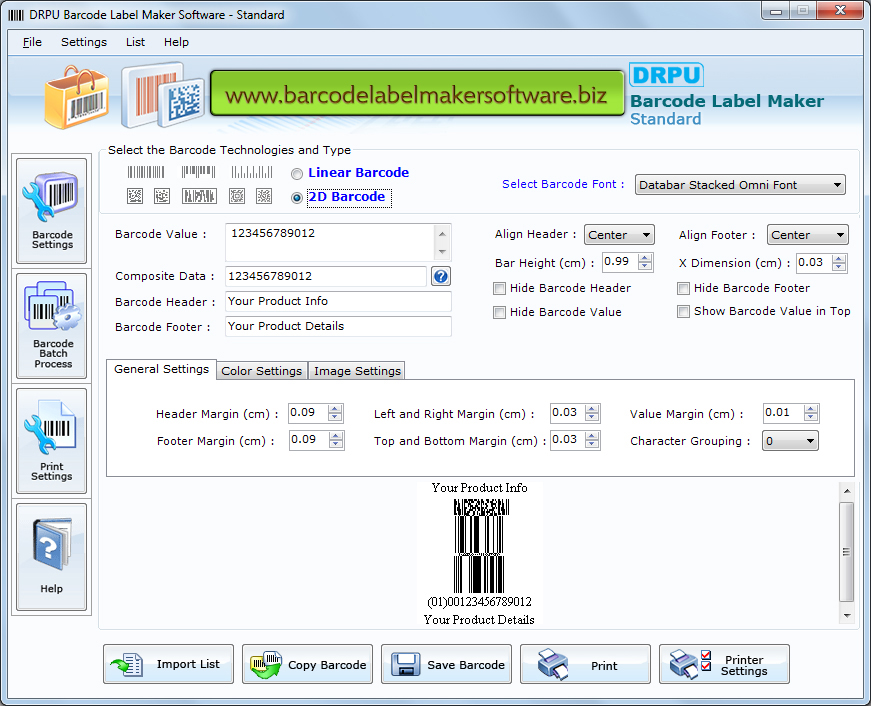This screenshot has width=871, height=706.
Task: Enable Show Barcode Value in Top
Action: pyautogui.click(x=683, y=312)
